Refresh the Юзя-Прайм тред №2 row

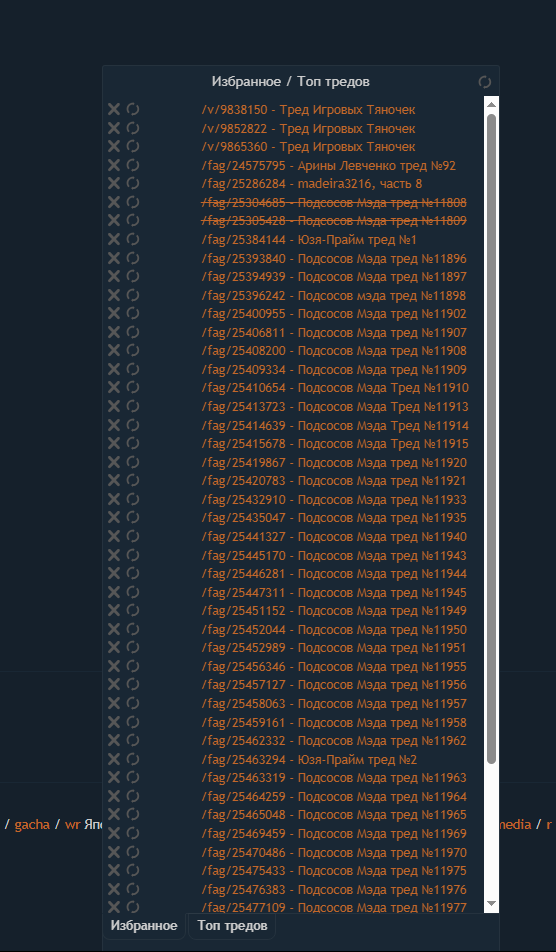click(x=133, y=759)
